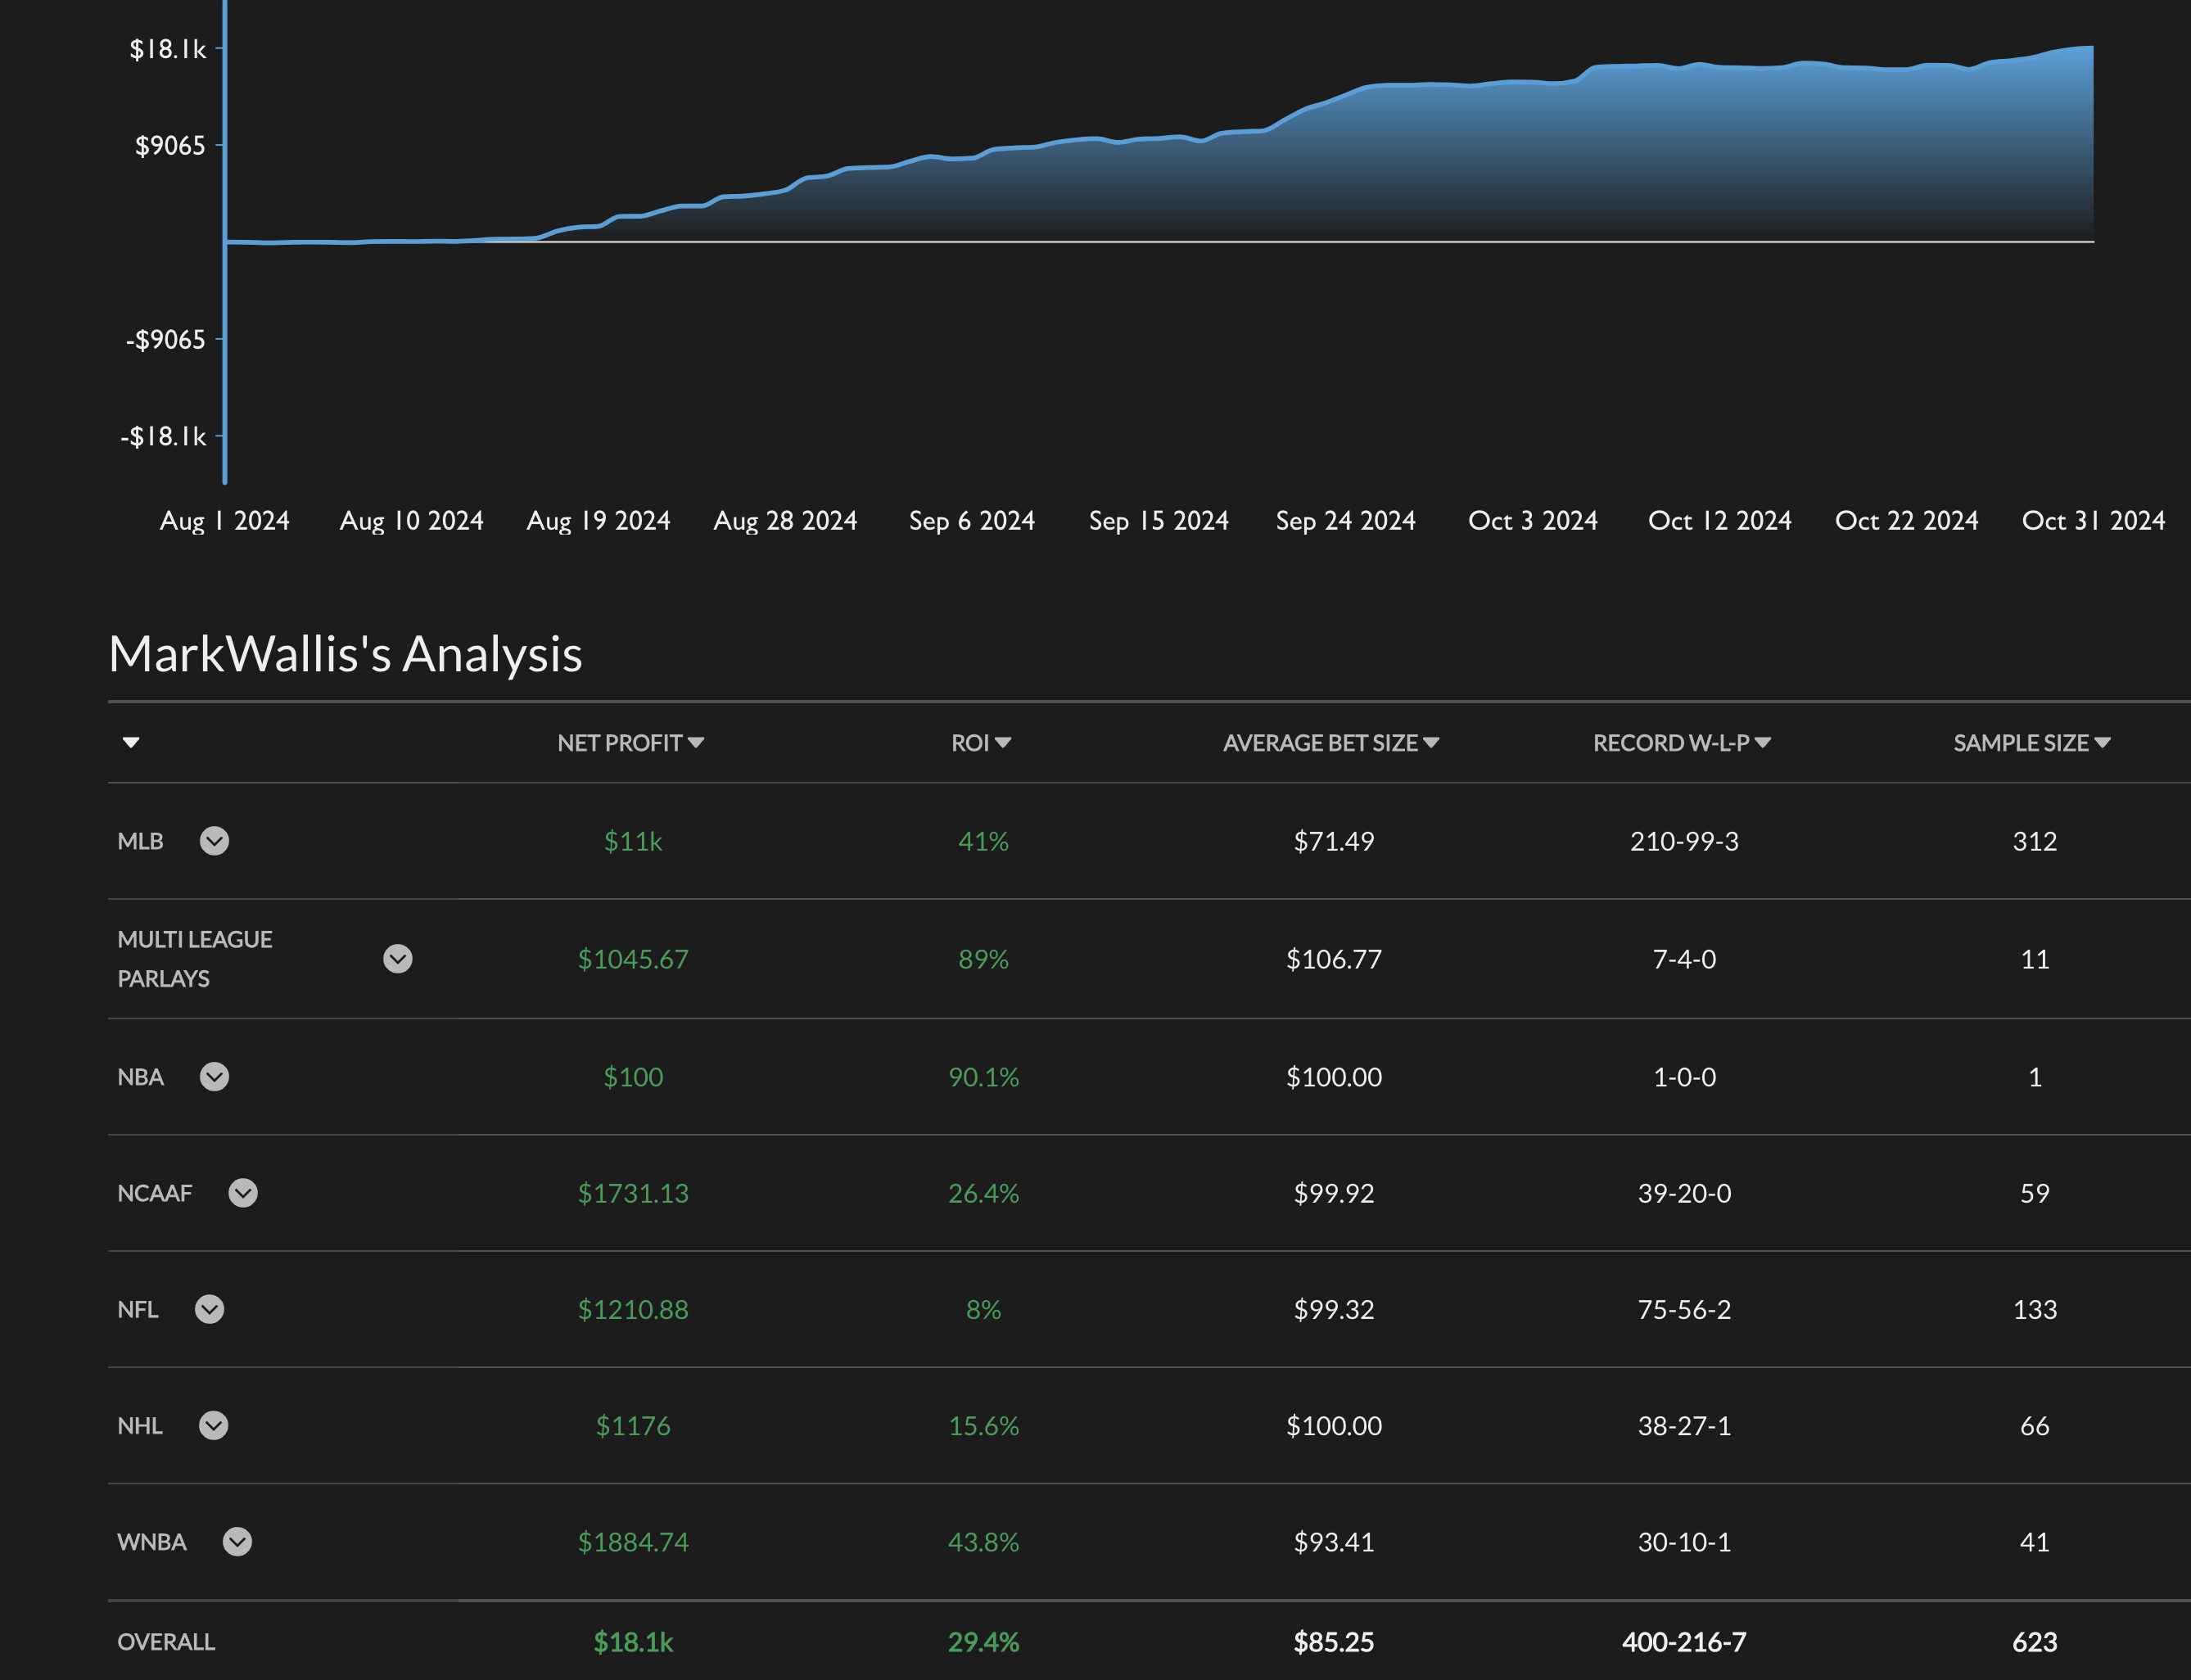Screen dimensions: 2191x1680
Task: Click WNBA net profit $1884.74
Action: [x=633, y=1542]
